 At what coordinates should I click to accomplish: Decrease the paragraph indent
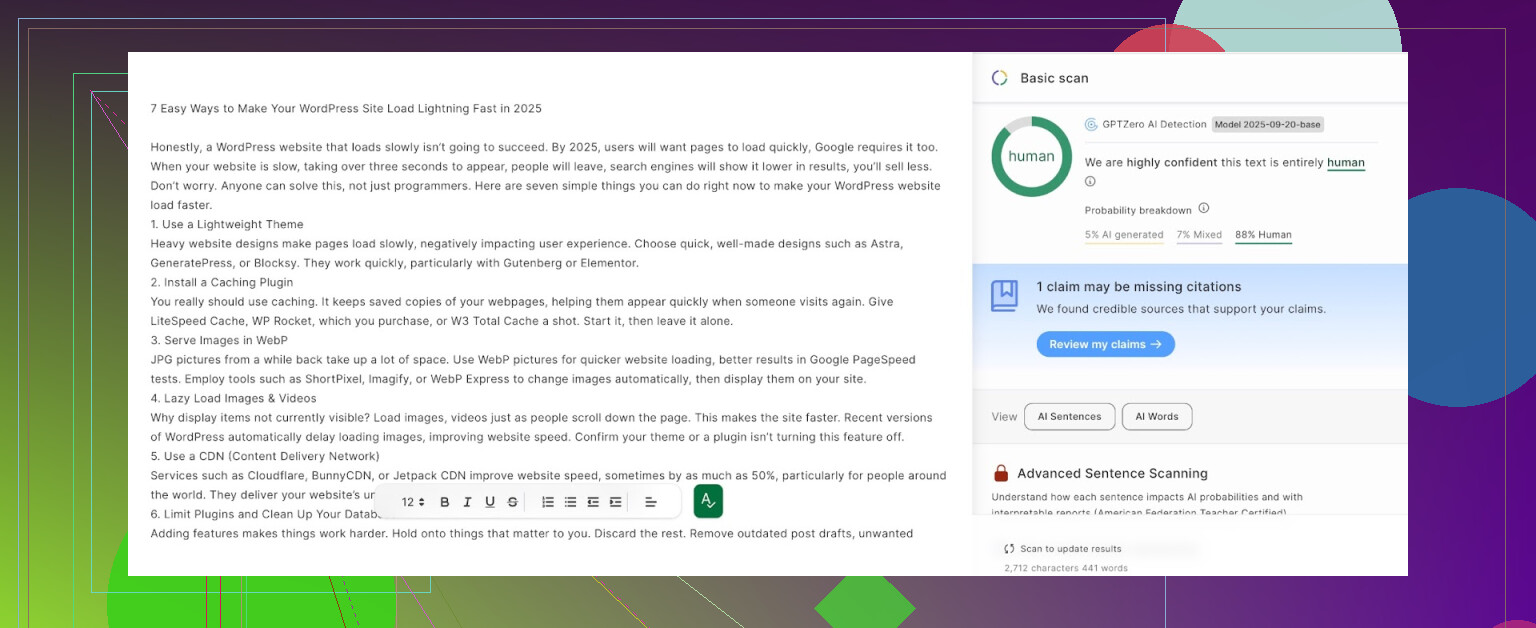(x=593, y=502)
